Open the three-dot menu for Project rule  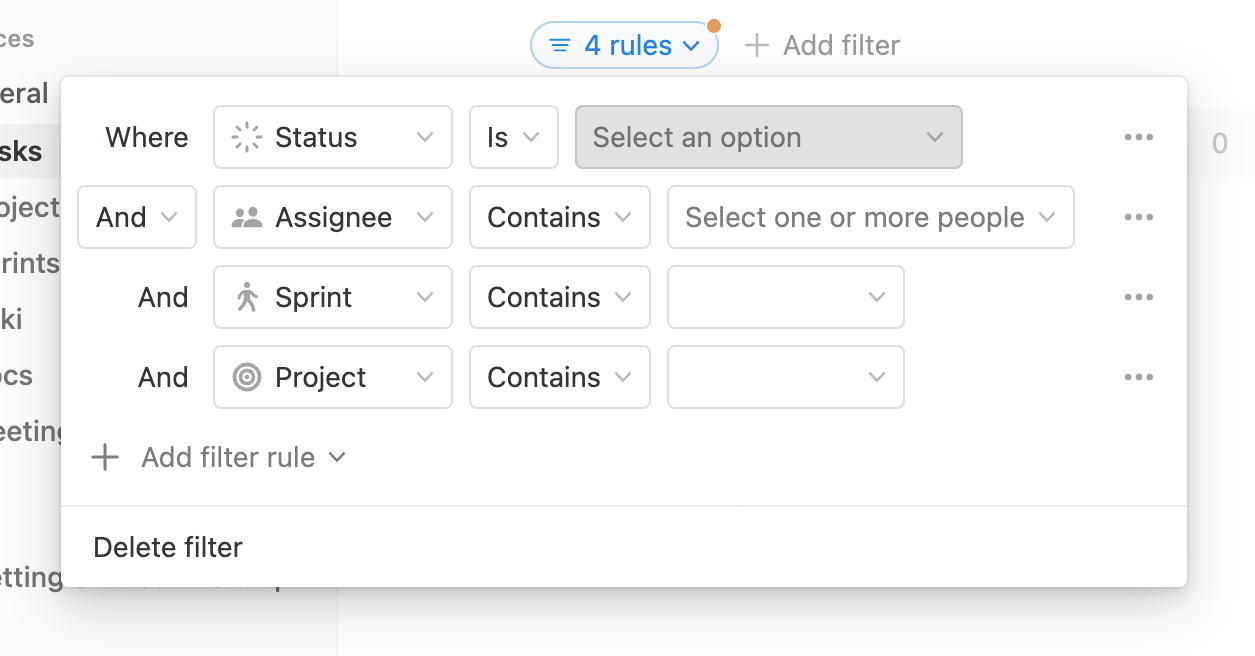click(x=1138, y=378)
